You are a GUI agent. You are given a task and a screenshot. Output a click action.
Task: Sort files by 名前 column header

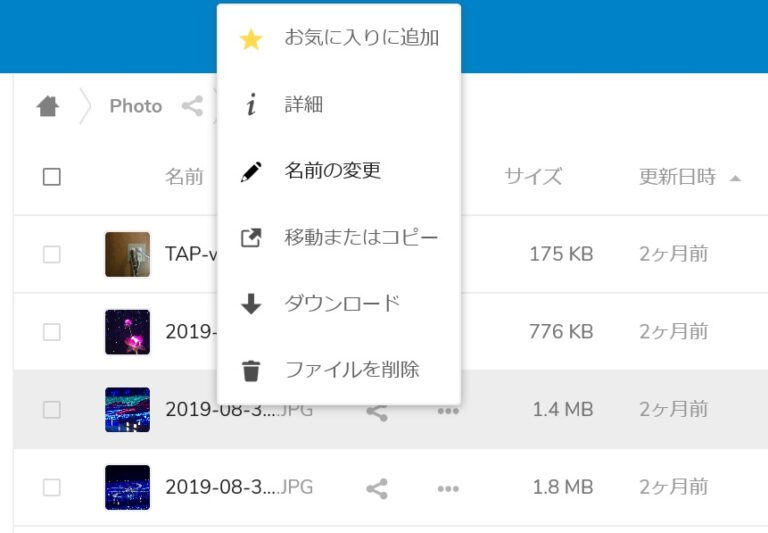[184, 176]
